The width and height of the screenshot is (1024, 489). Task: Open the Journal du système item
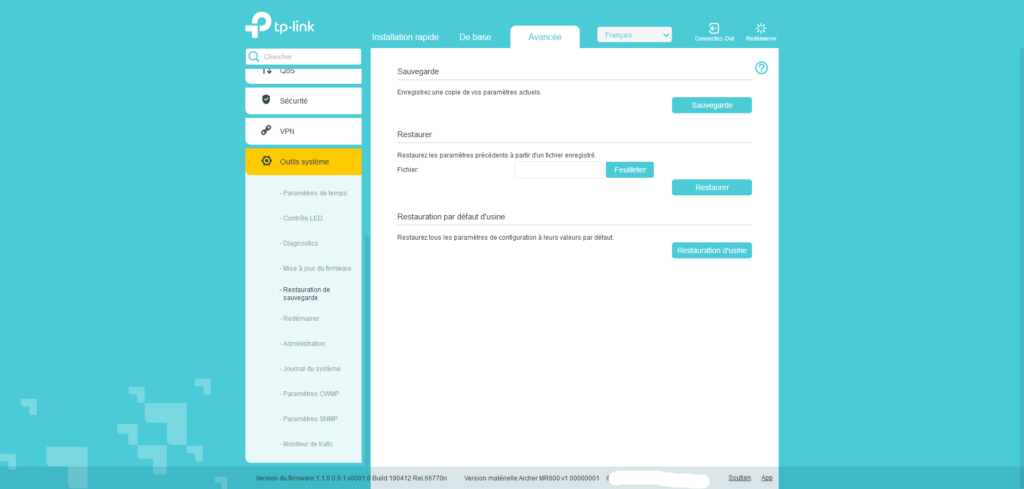click(x=312, y=368)
